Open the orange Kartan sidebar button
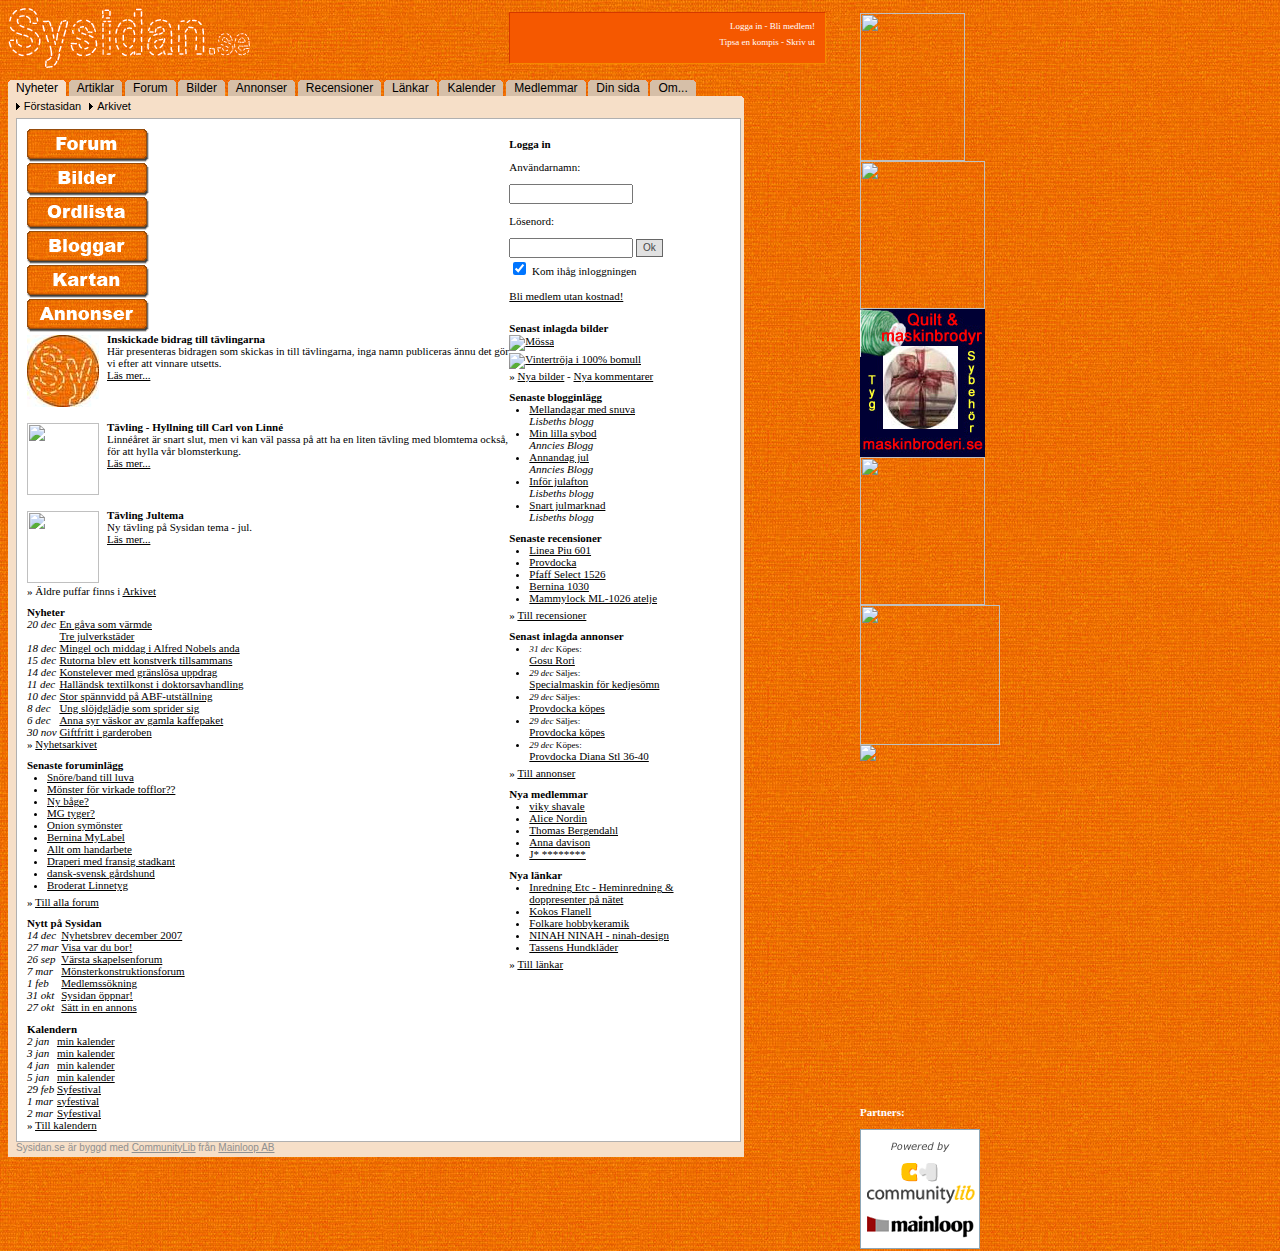 coord(87,281)
